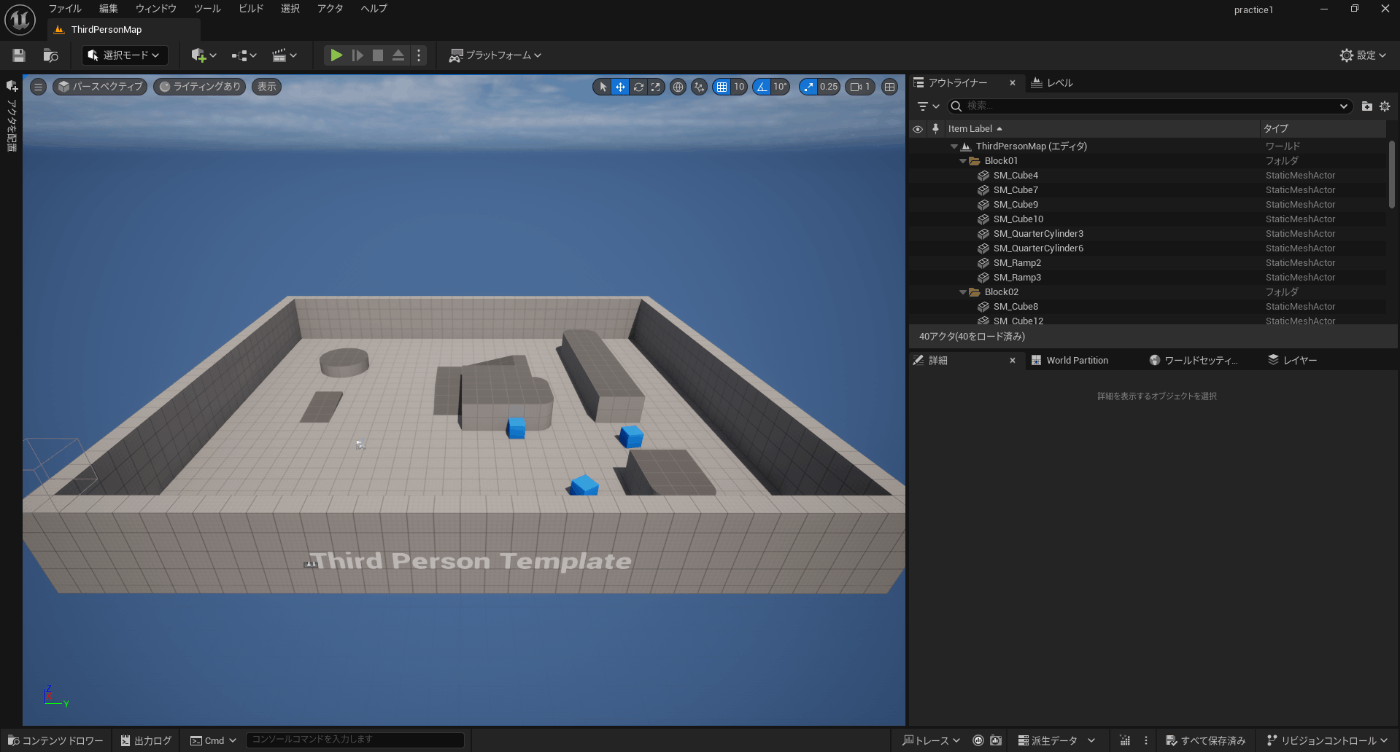This screenshot has height=752, width=1400.
Task: Collapse ThirdPersonMap (エディタ) world row
Action: (x=954, y=146)
